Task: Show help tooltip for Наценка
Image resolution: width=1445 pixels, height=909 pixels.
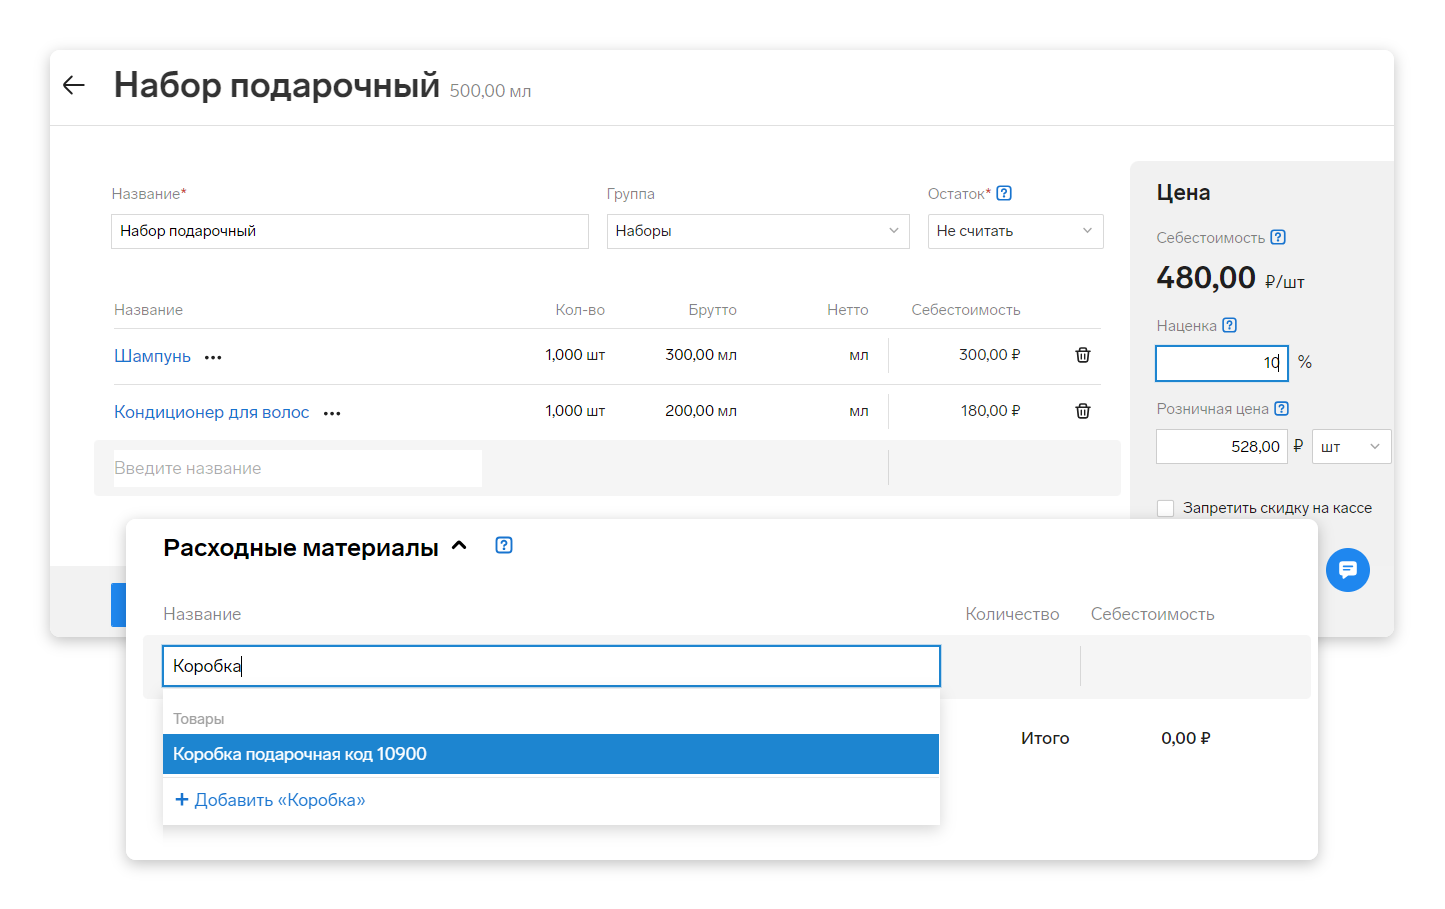Action: (x=1230, y=325)
